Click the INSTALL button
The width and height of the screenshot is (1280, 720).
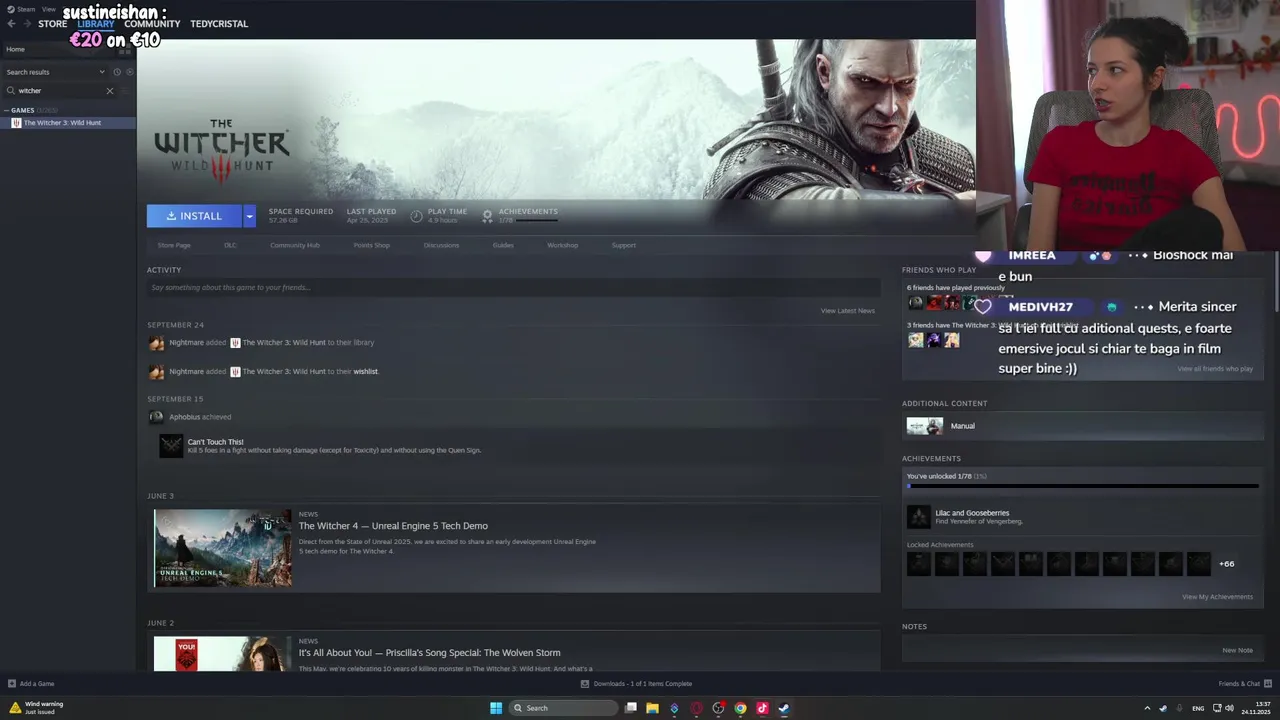pos(194,216)
